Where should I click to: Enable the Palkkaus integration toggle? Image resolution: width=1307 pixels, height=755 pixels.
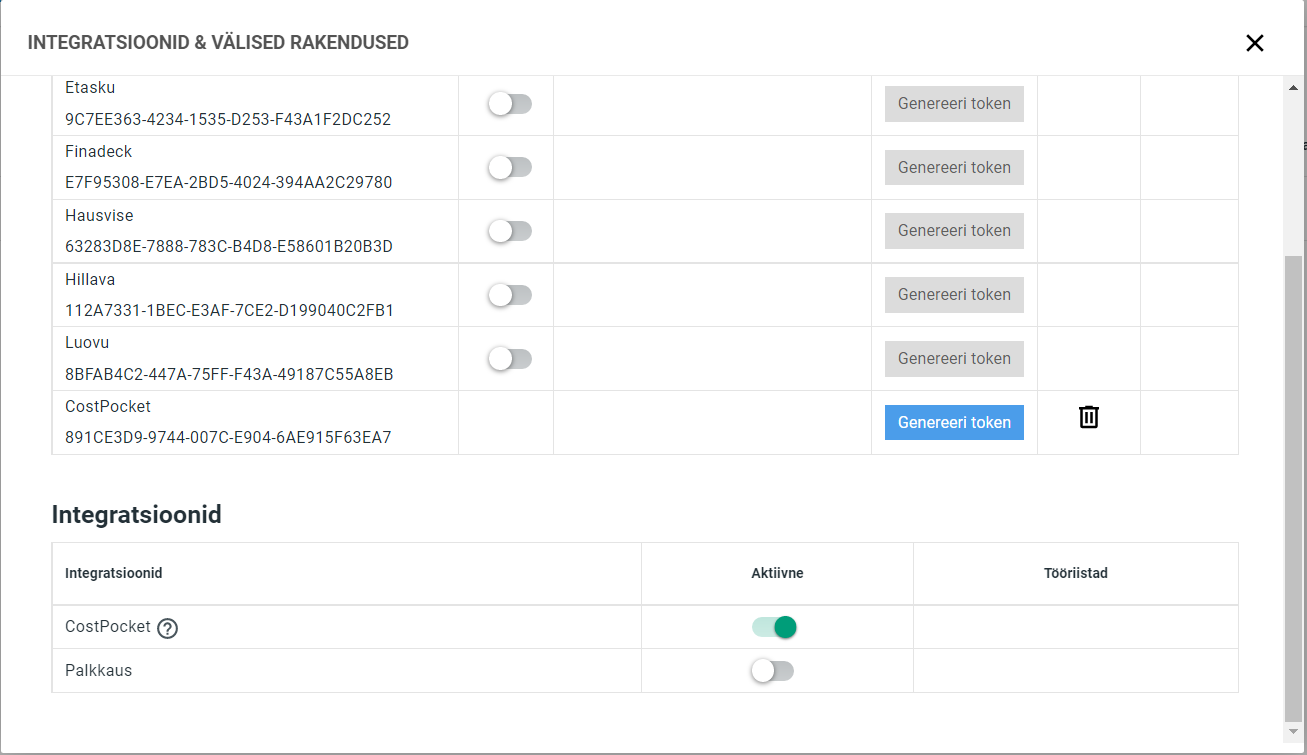tap(773, 671)
